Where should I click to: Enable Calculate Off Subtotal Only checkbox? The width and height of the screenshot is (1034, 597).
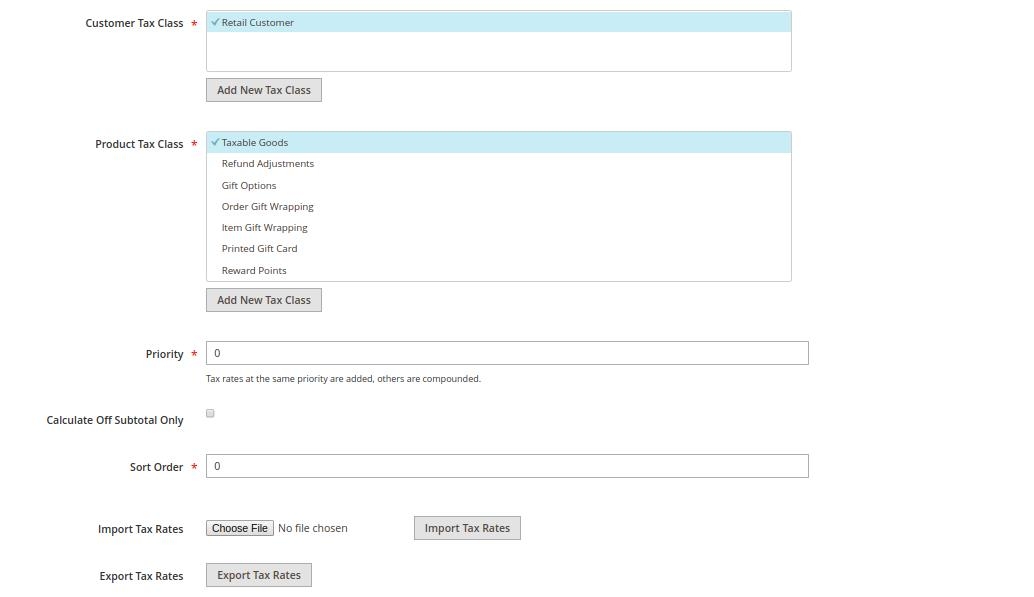pos(210,413)
